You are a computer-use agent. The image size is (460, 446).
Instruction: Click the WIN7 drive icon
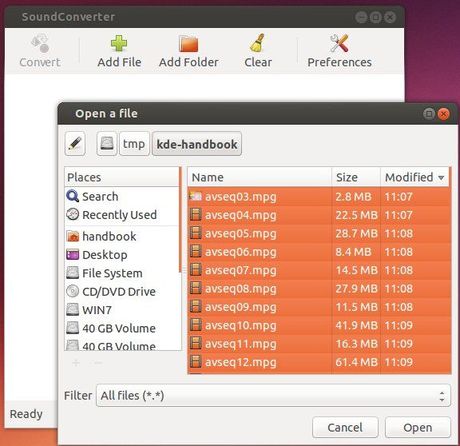click(x=73, y=310)
